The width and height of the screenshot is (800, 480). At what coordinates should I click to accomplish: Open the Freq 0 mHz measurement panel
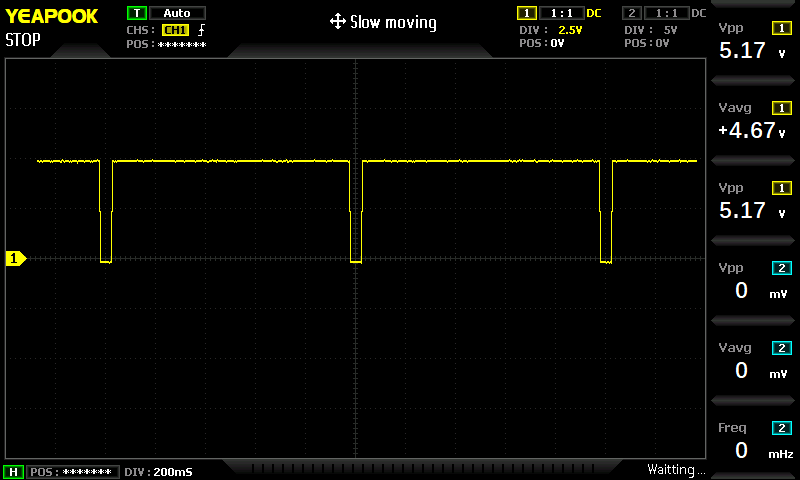pyautogui.click(x=754, y=442)
